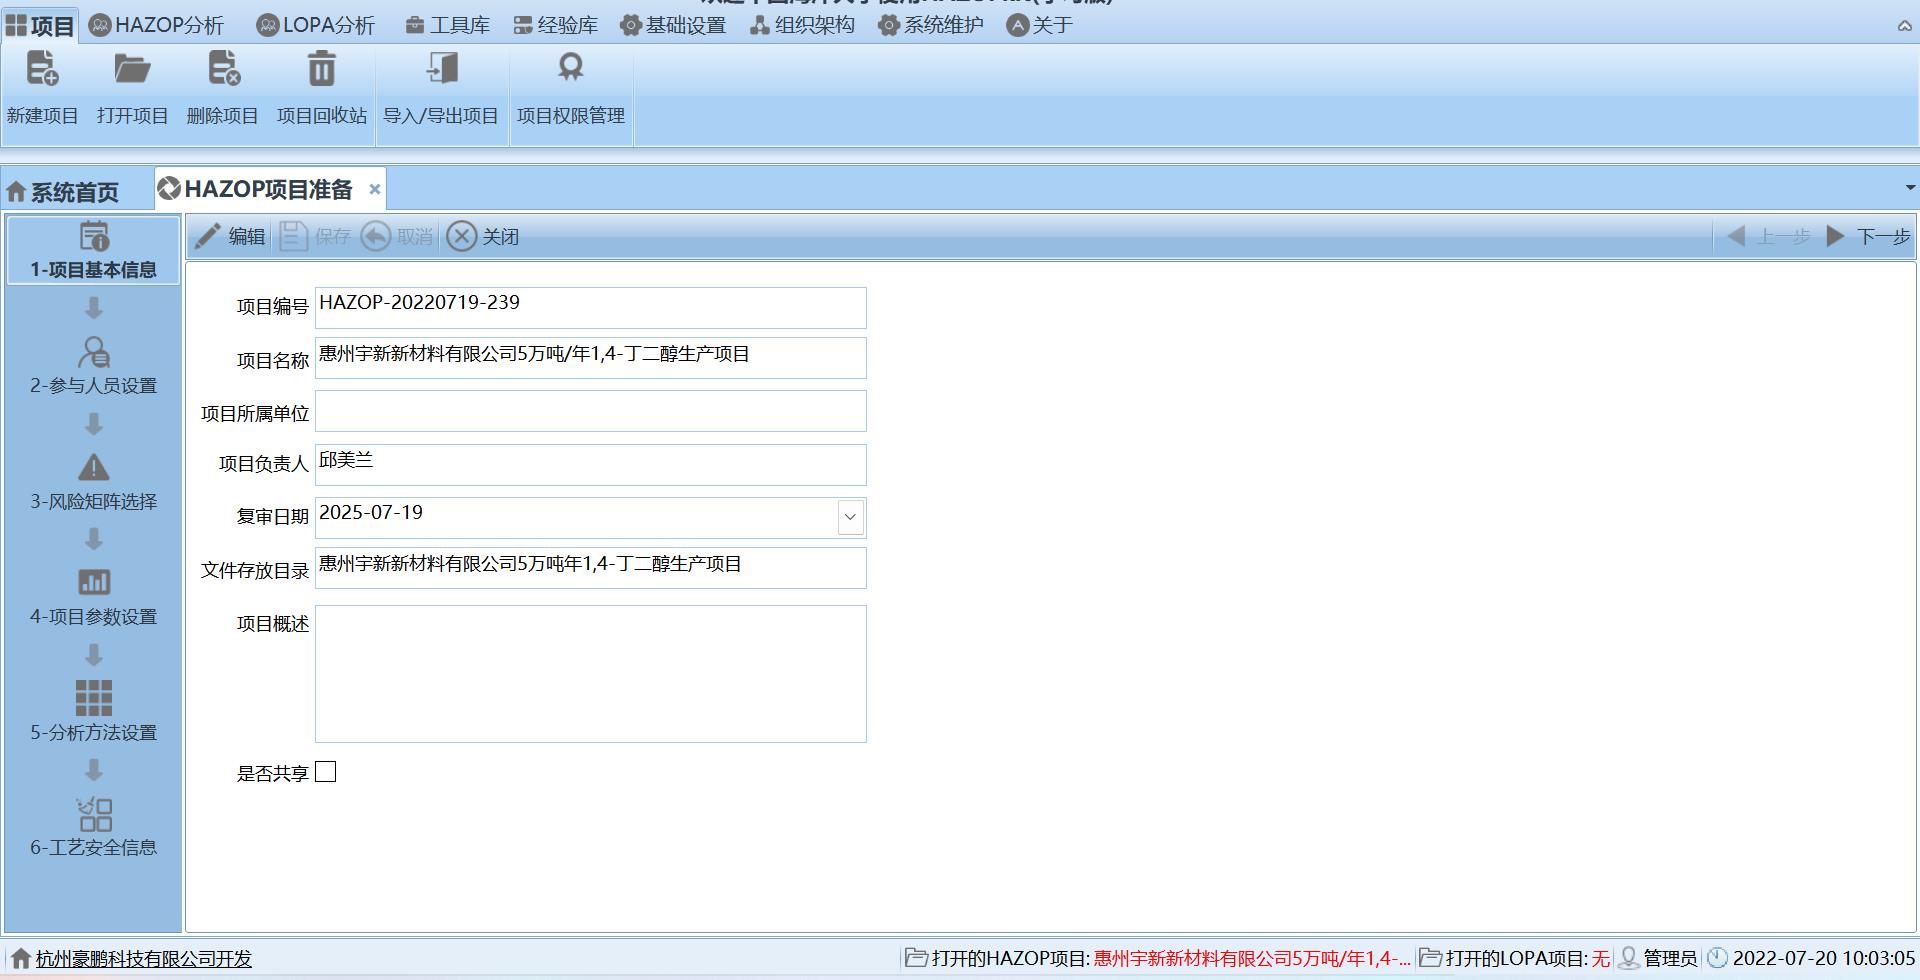Viewport: 1920px width, 980px height.
Task: Click the 文件存放目录 input field
Action: (590, 568)
